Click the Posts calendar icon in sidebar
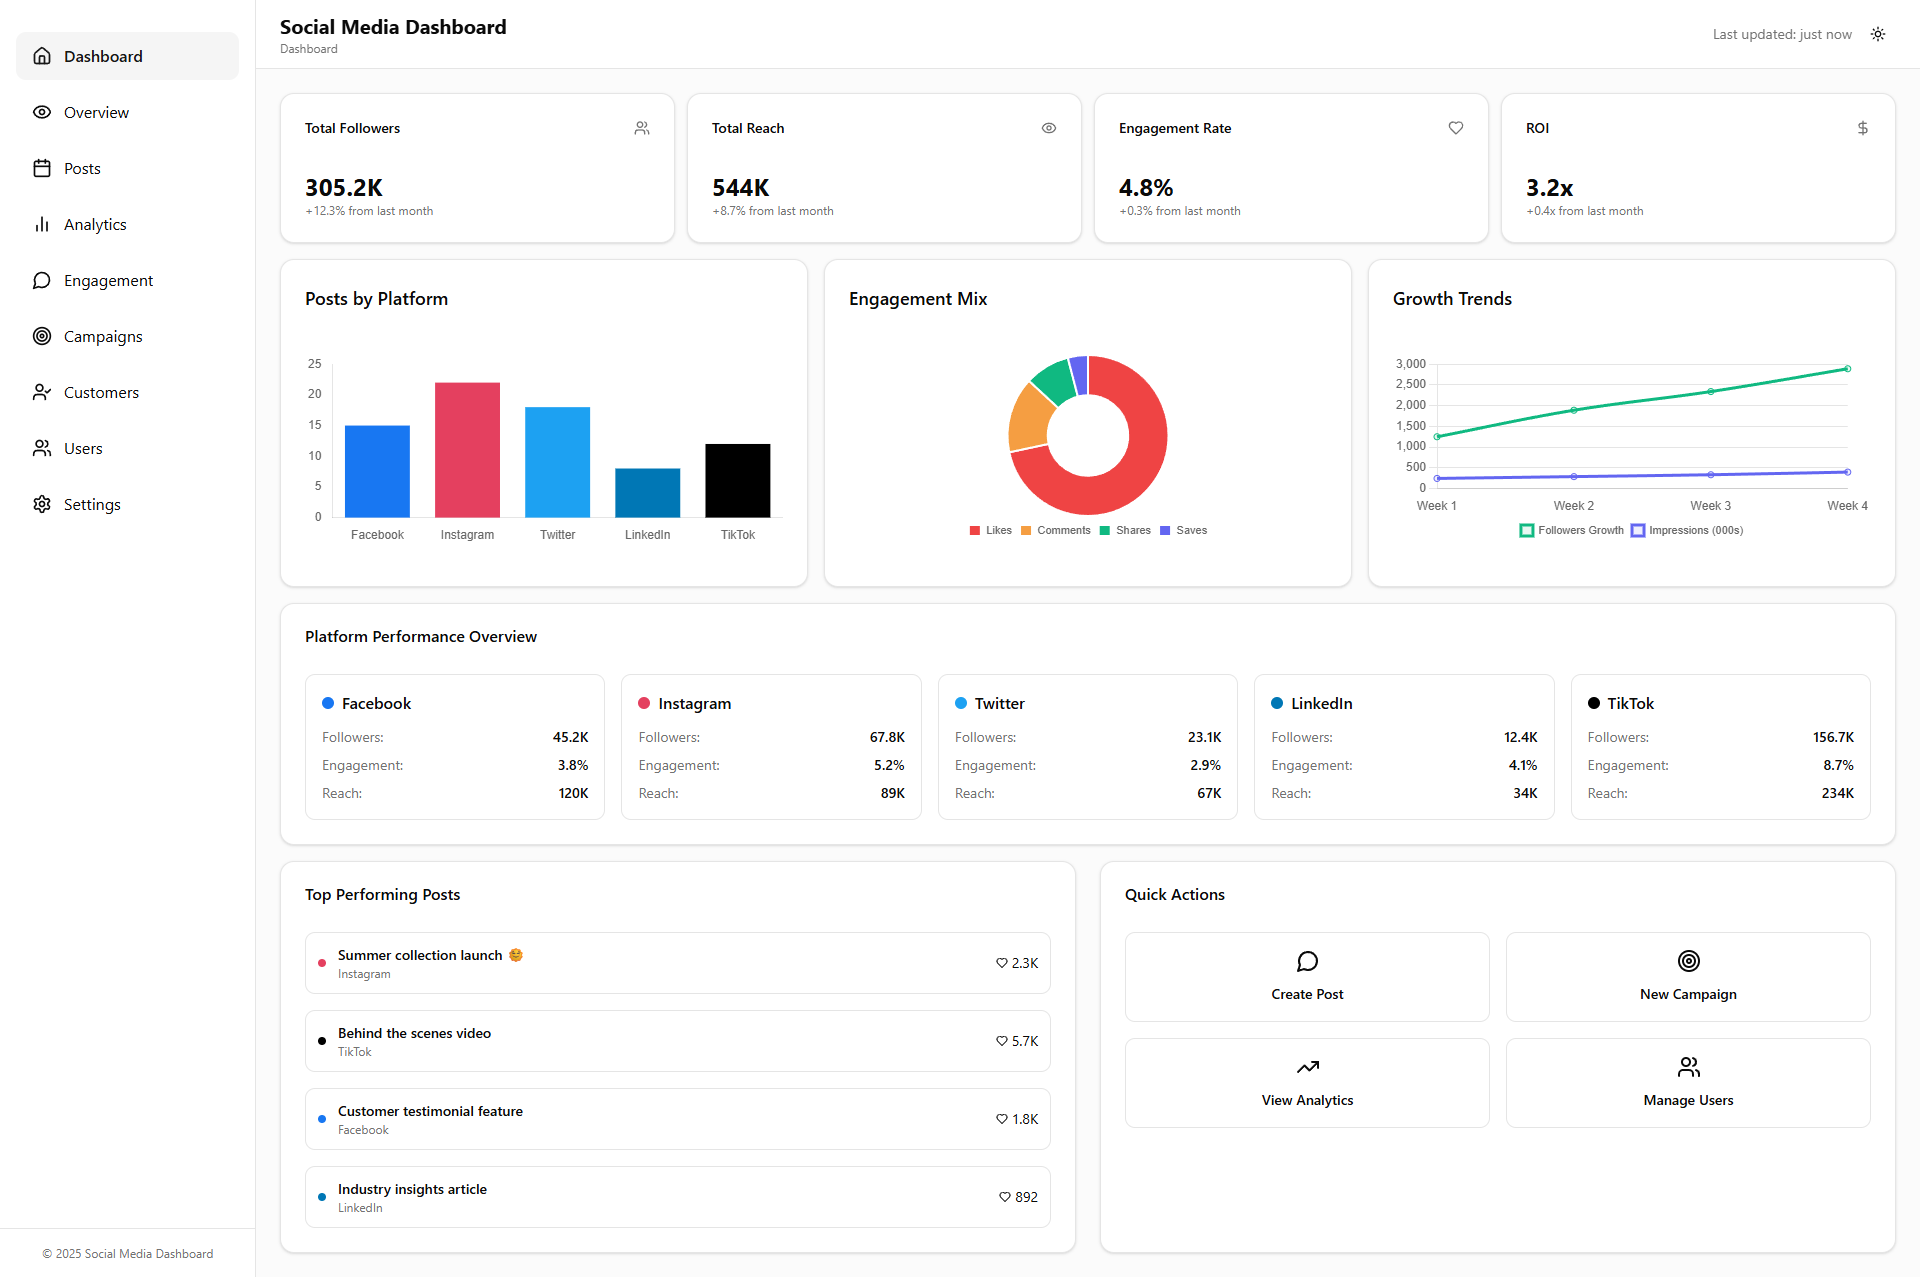The image size is (1920, 1277). (x=42, y=168)
